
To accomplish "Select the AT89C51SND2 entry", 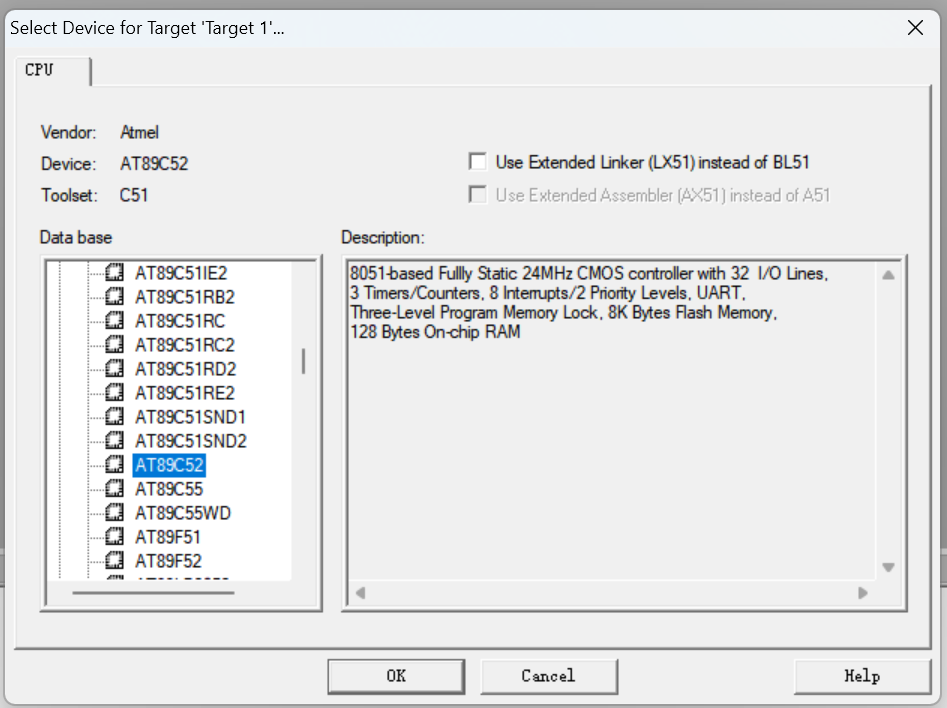I will click(x=191, y=441).
